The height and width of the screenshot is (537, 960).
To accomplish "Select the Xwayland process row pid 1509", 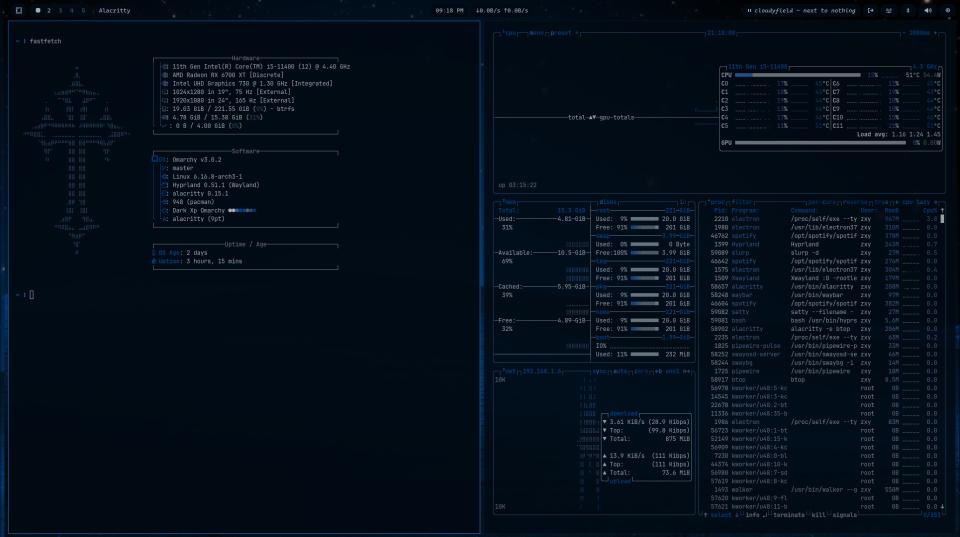I will tap(823, 278).
